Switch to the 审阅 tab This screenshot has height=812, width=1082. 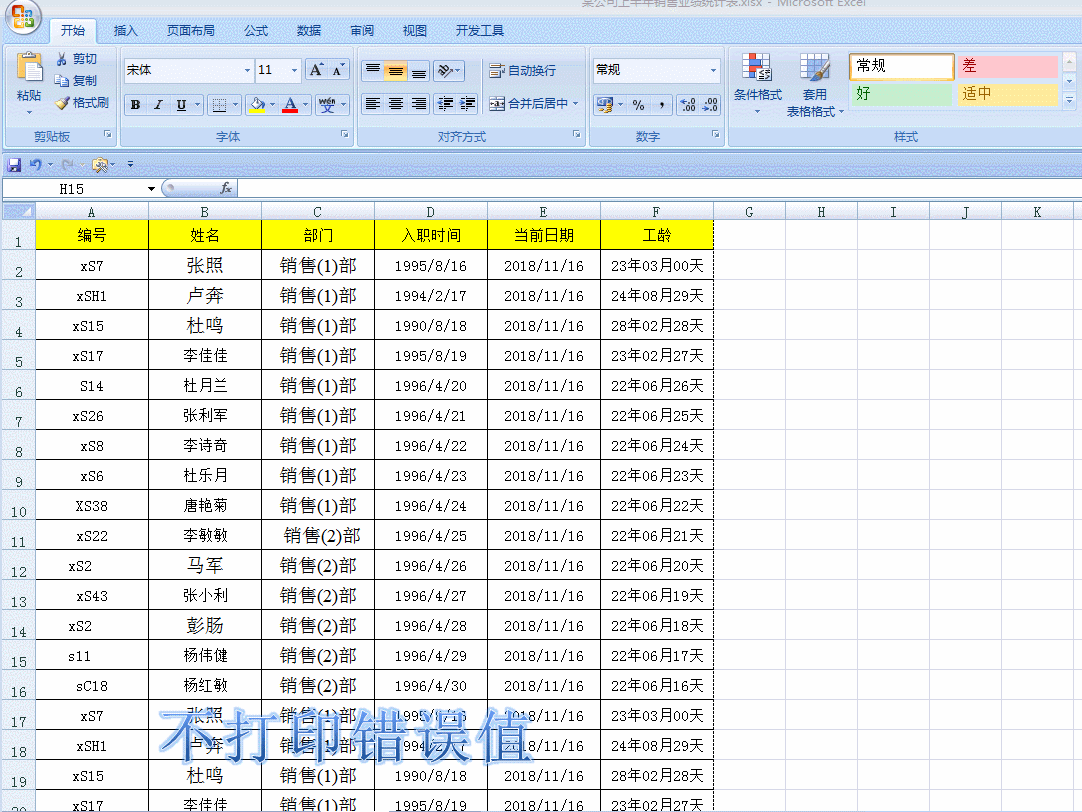(362, 30)
